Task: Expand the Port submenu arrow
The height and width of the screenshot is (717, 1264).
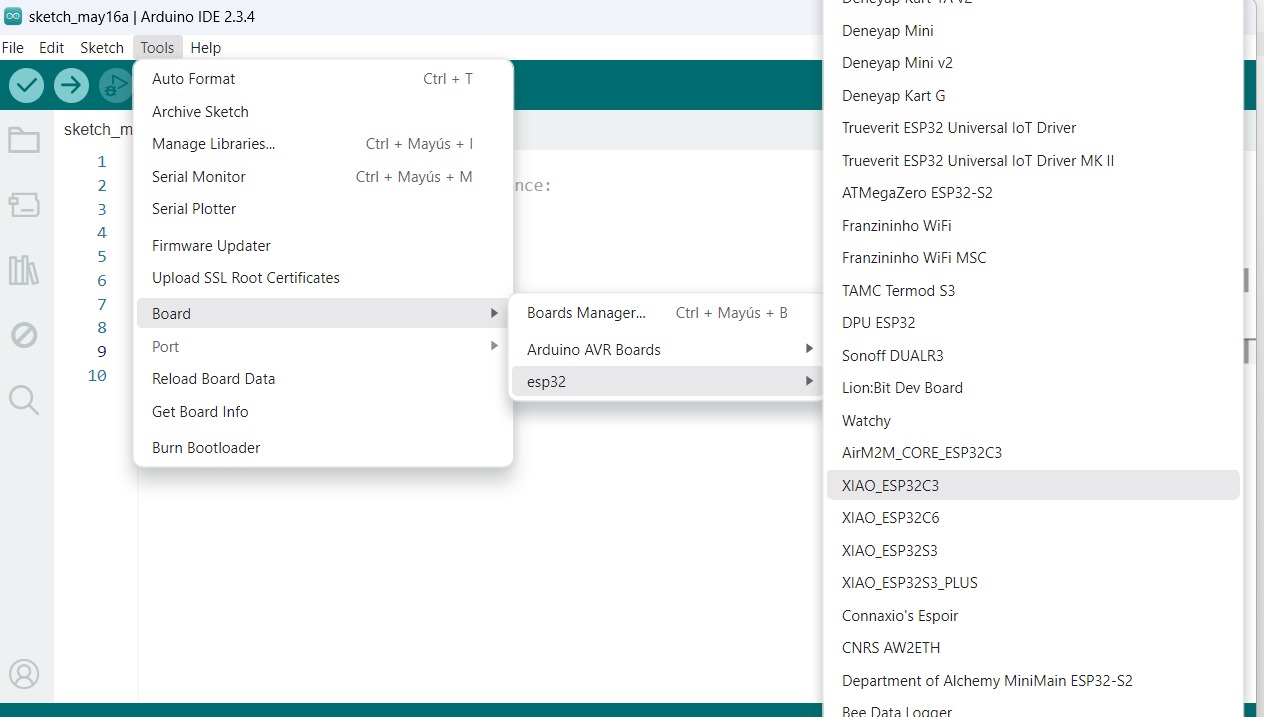Action: click(494, 346)
